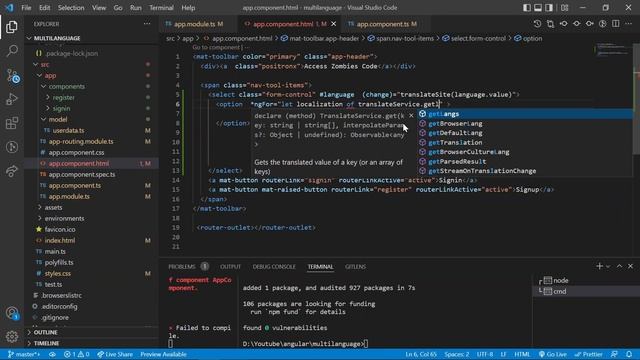Image resolution: width=640 pixels, height=360 pixels.
Task: Close the suggestion details hover
Action: click(x=411, y=116)
